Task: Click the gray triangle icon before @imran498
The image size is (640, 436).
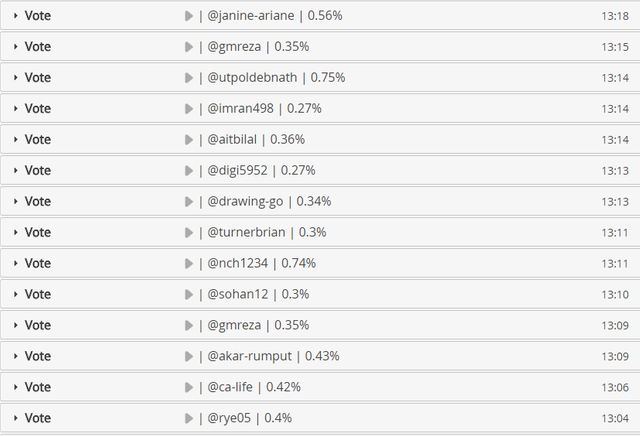Action: pyautogui.click(x=188, y=109)
